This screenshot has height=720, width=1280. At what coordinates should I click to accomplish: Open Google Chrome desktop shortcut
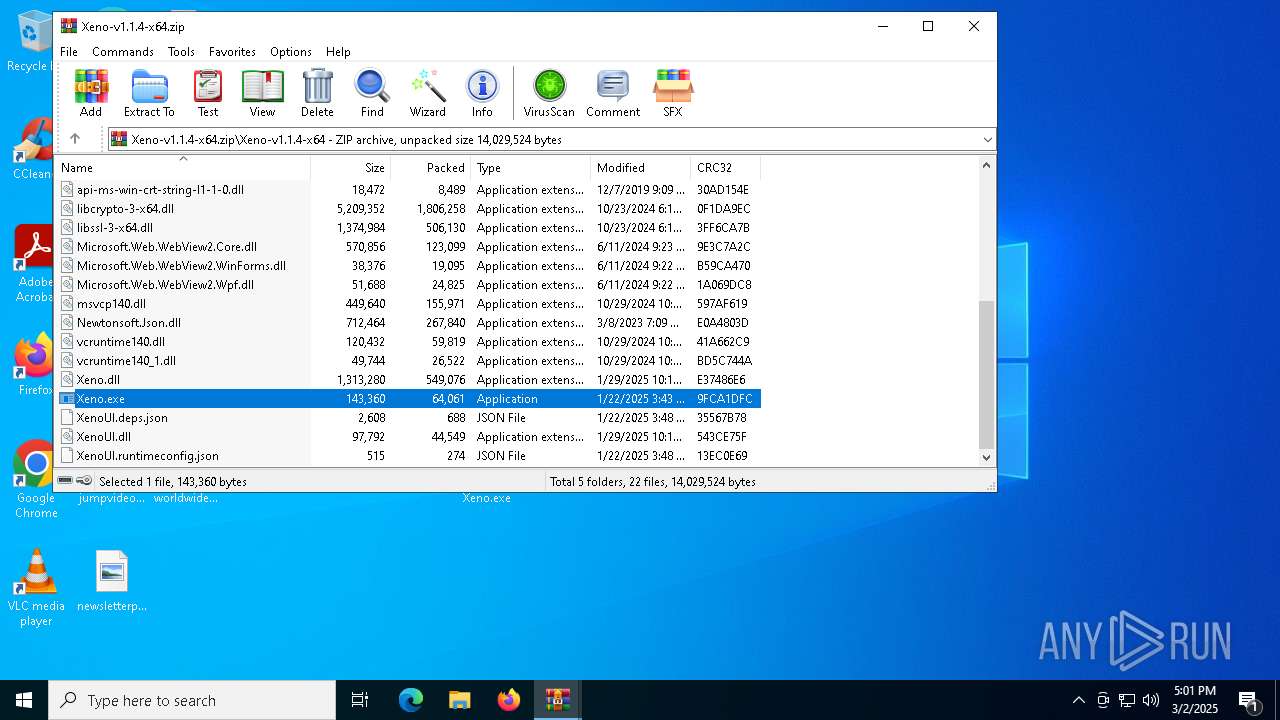point(36,479)
